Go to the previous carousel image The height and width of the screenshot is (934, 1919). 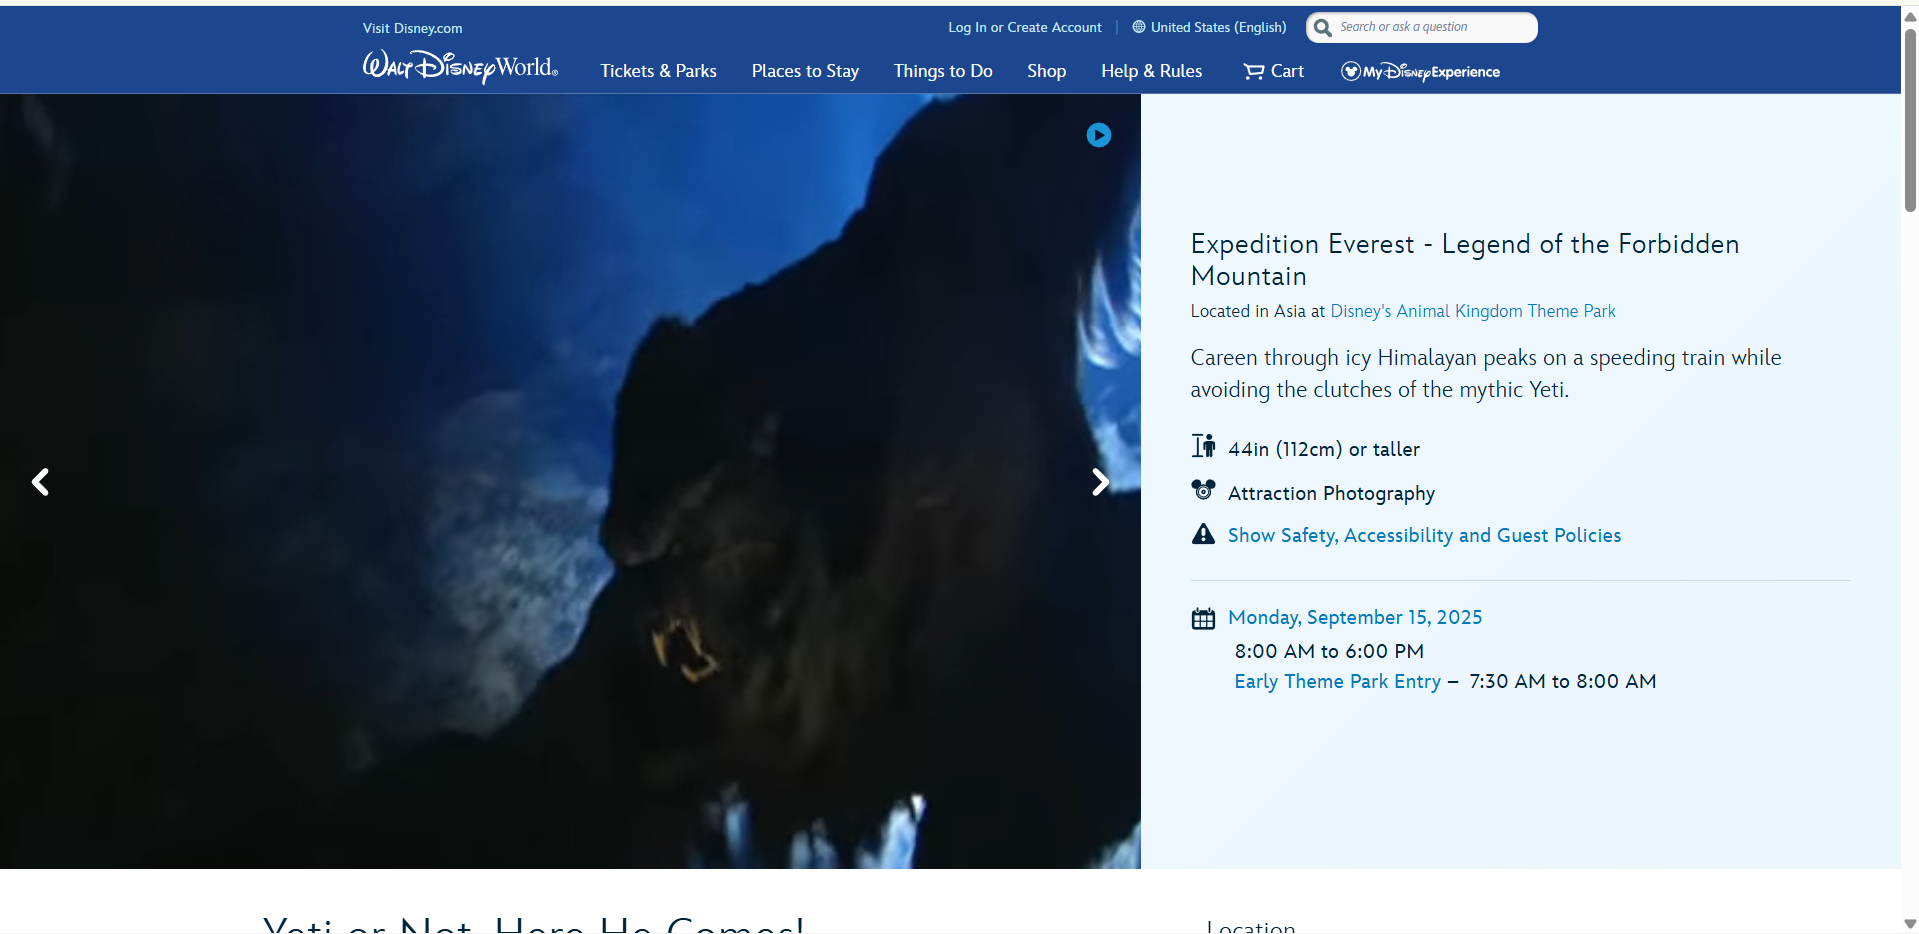(40, 483)
